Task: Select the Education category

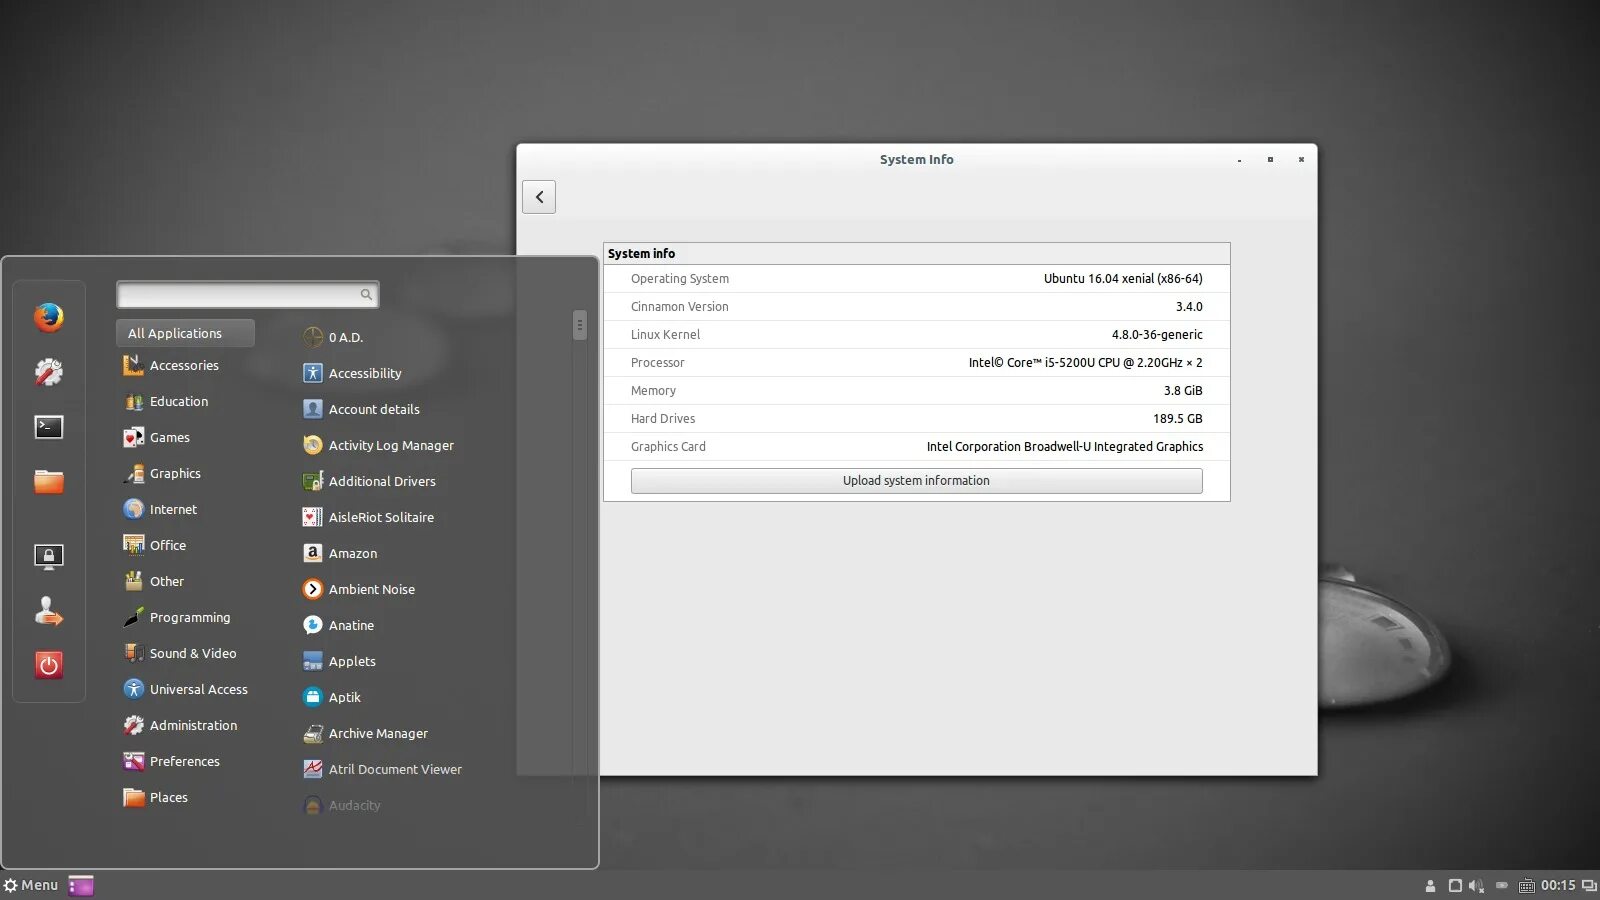Action: coord(166,401)
